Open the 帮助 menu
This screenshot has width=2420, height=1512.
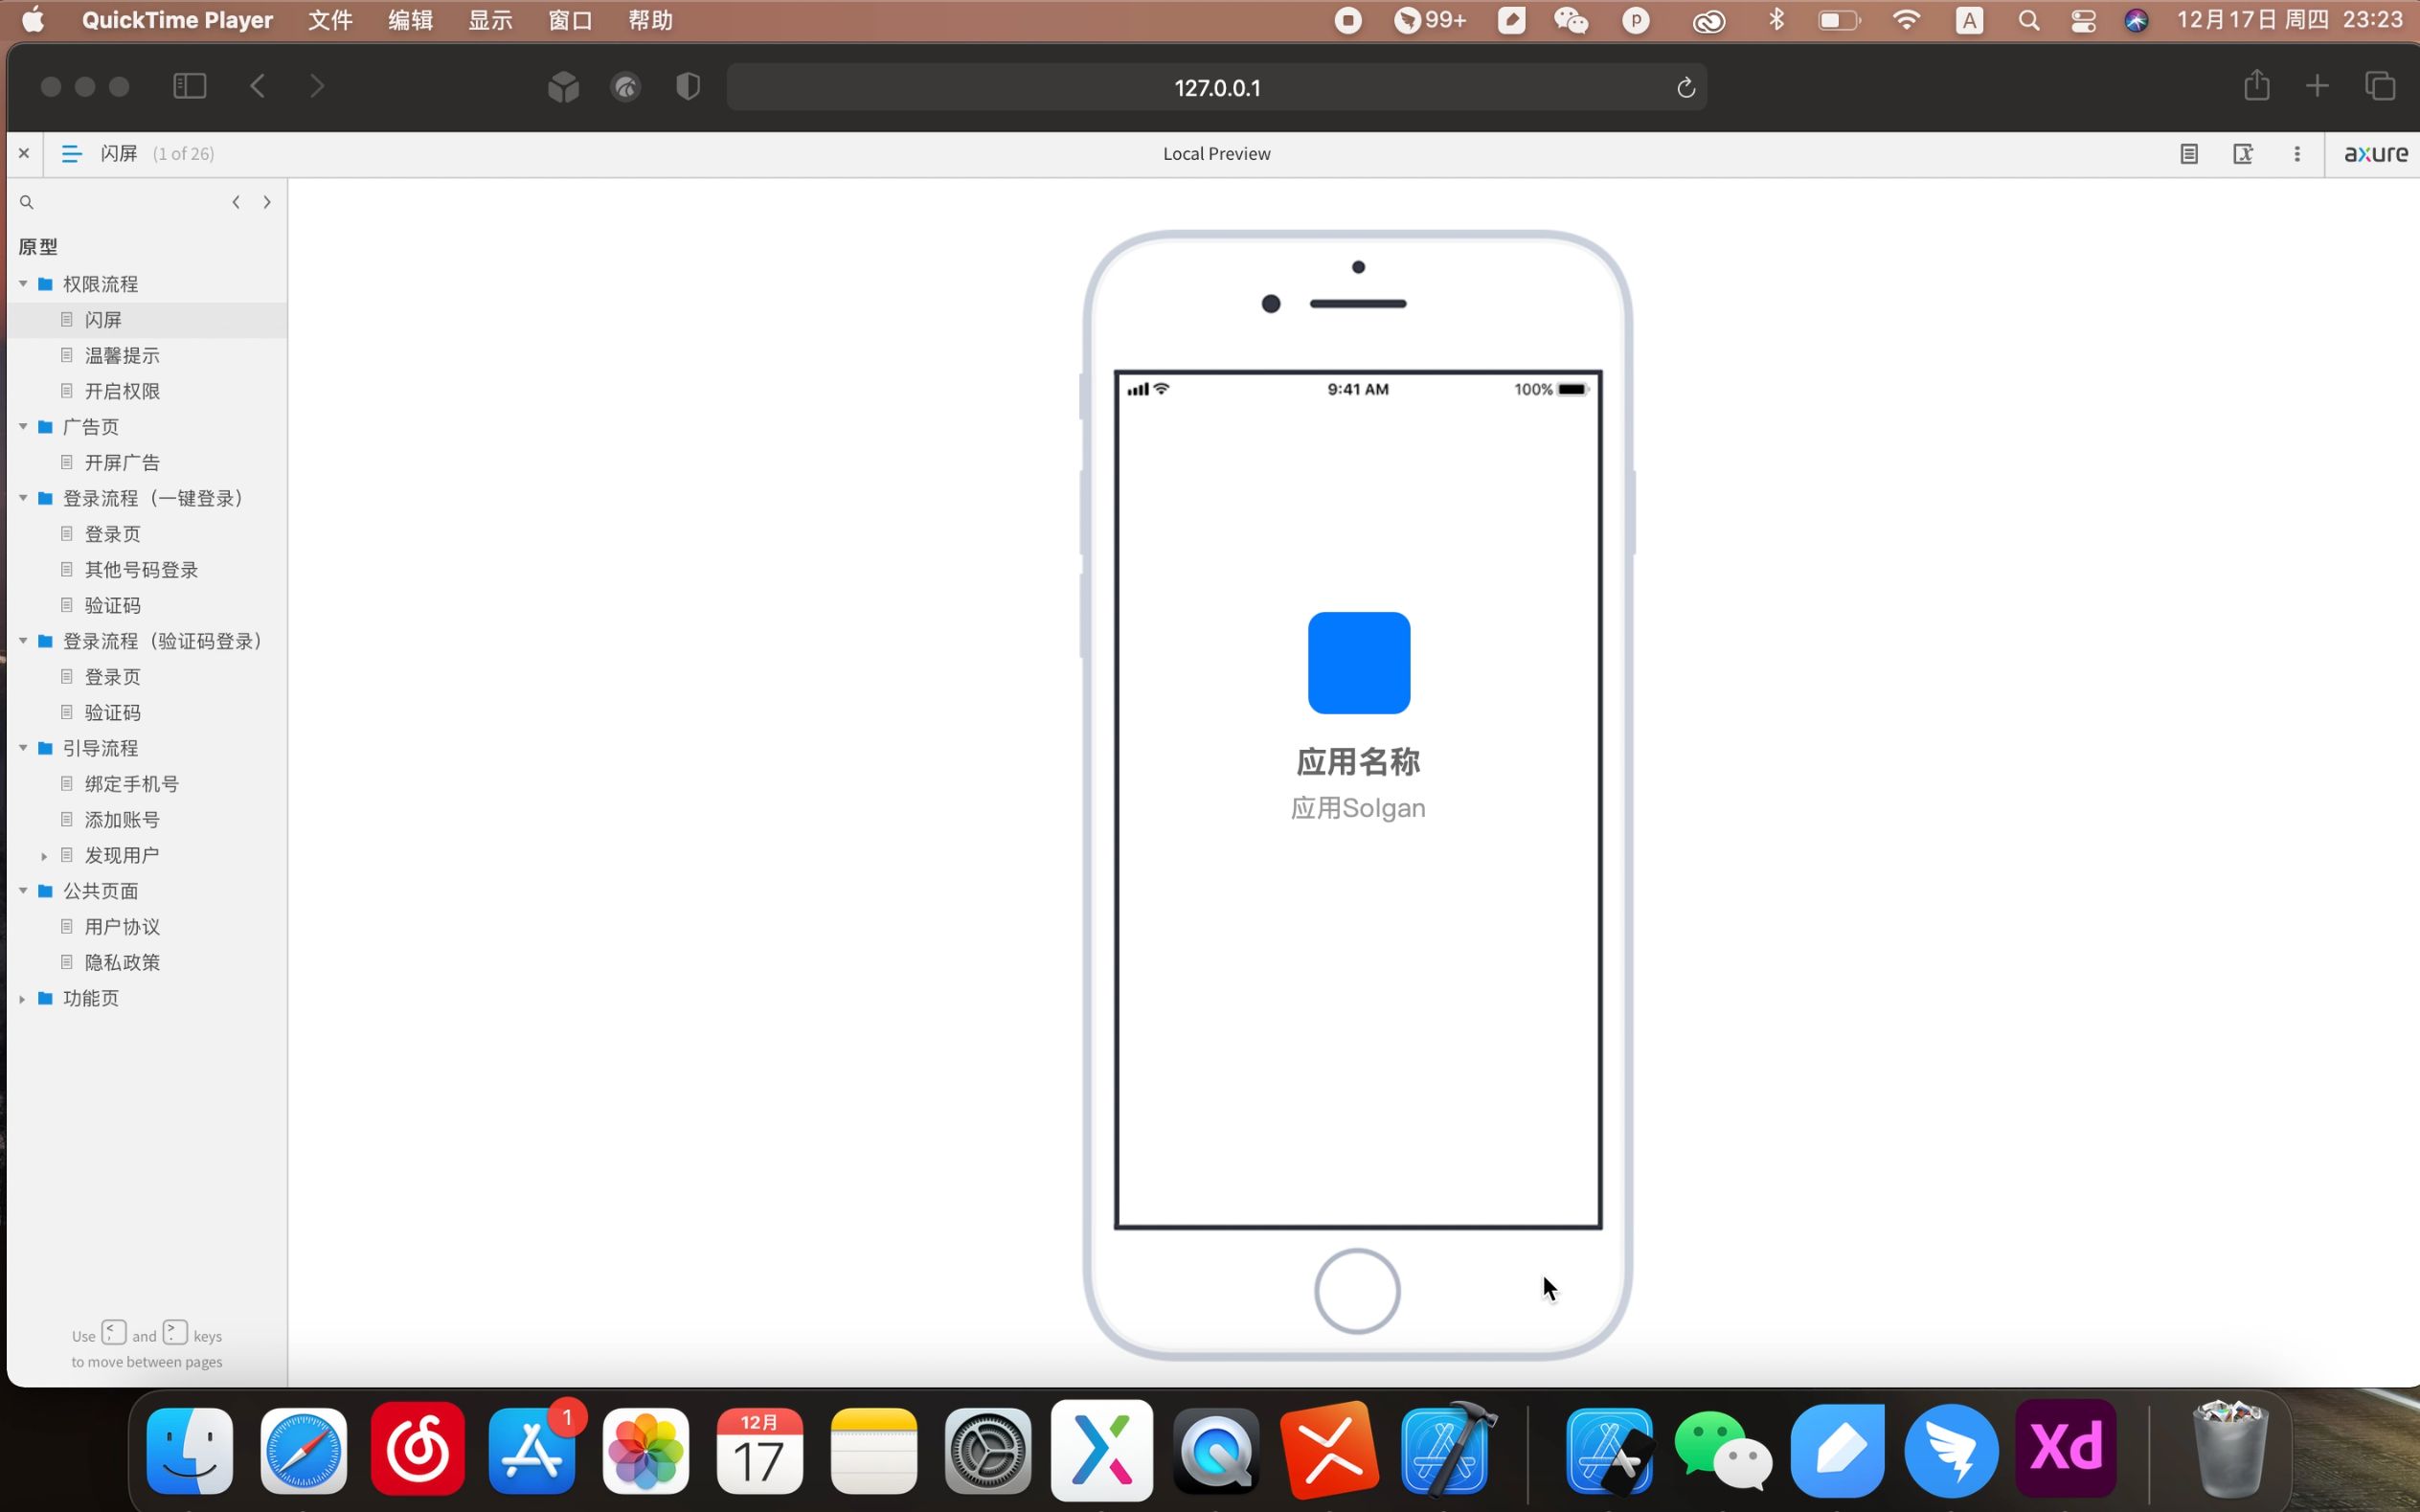tap(650, 20)
